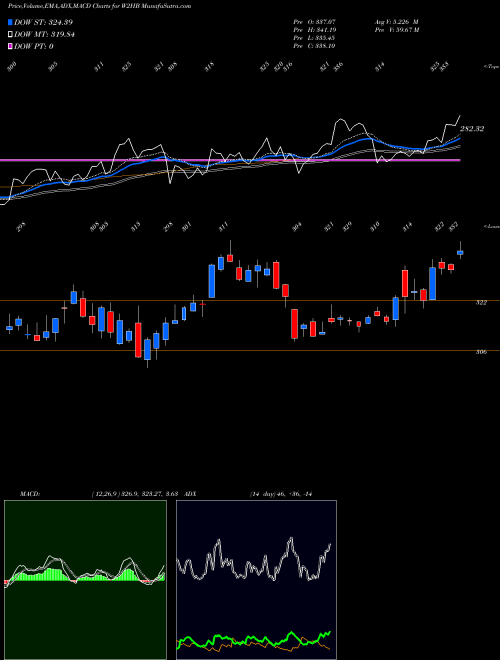This screenshot has width=500, height=660.
Task: Click the DOW MT: 319.84 label
Action: point(45,35)
